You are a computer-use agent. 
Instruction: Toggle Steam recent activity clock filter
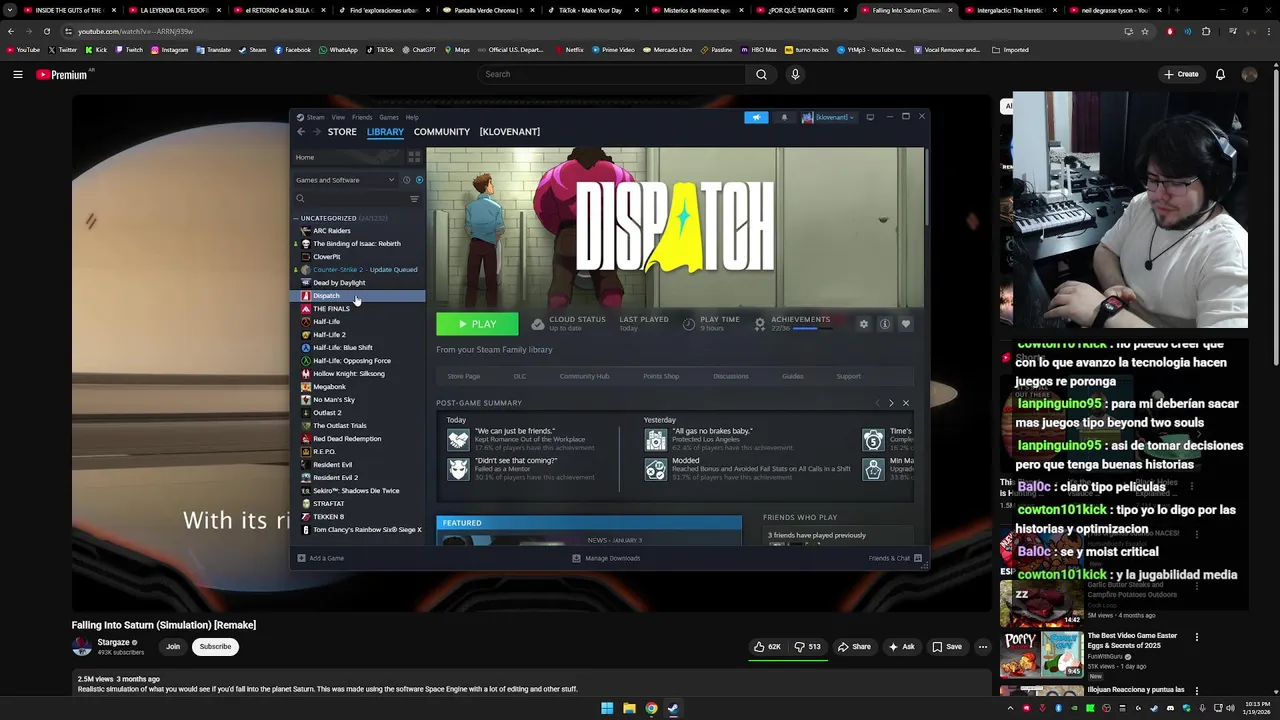click(x=406, y=180)
